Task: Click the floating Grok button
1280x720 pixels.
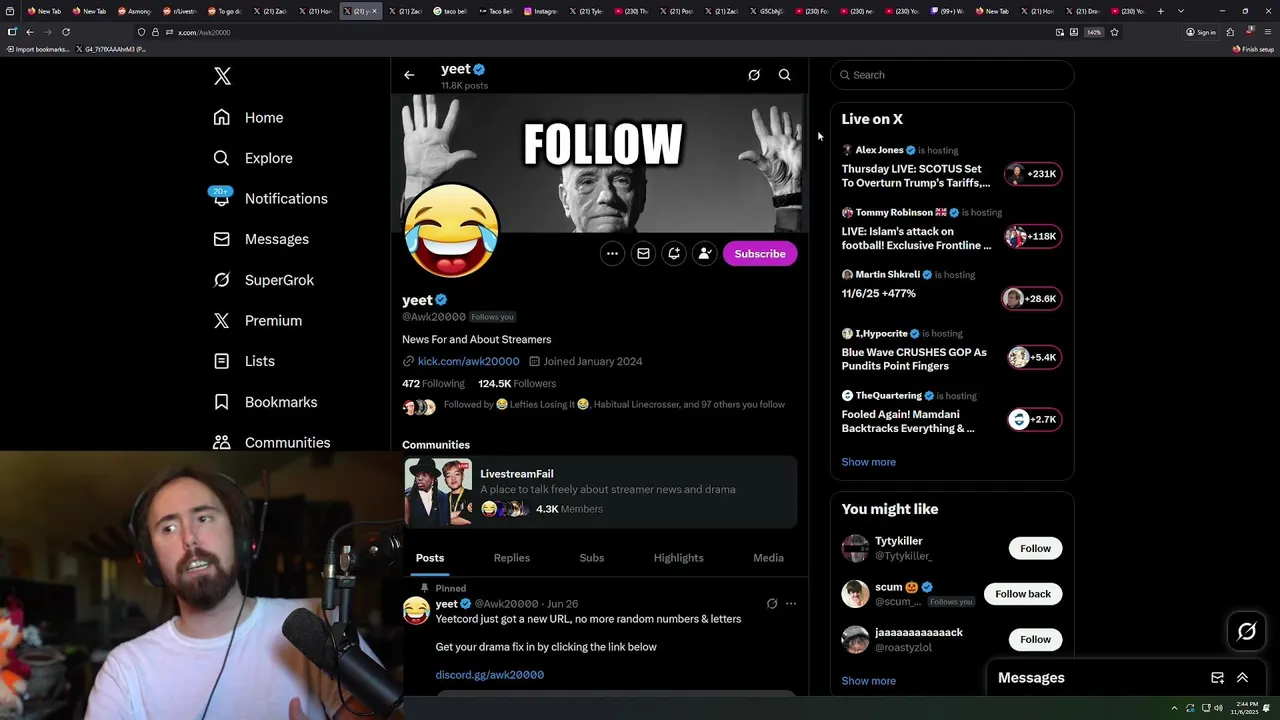Action: click(x=1247, y=631)
